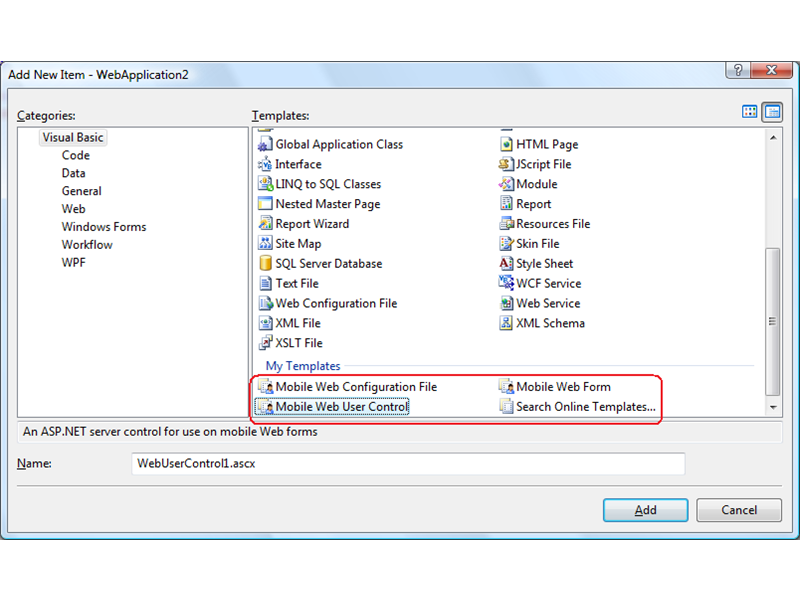Select the Workflow category

point(87,245)
